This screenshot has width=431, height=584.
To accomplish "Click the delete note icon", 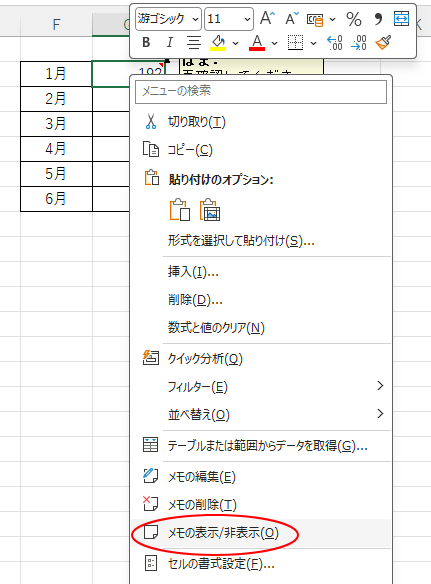I will click(x=150, y=504).
